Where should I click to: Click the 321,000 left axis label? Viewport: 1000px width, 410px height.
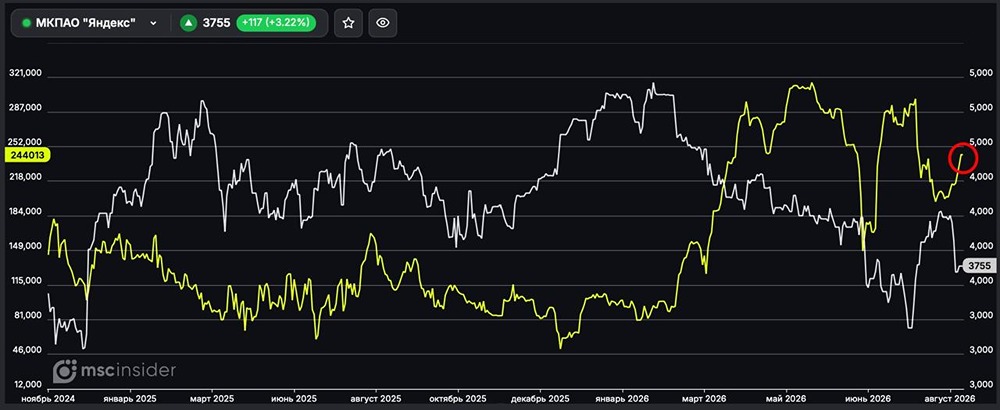(26, 74)
